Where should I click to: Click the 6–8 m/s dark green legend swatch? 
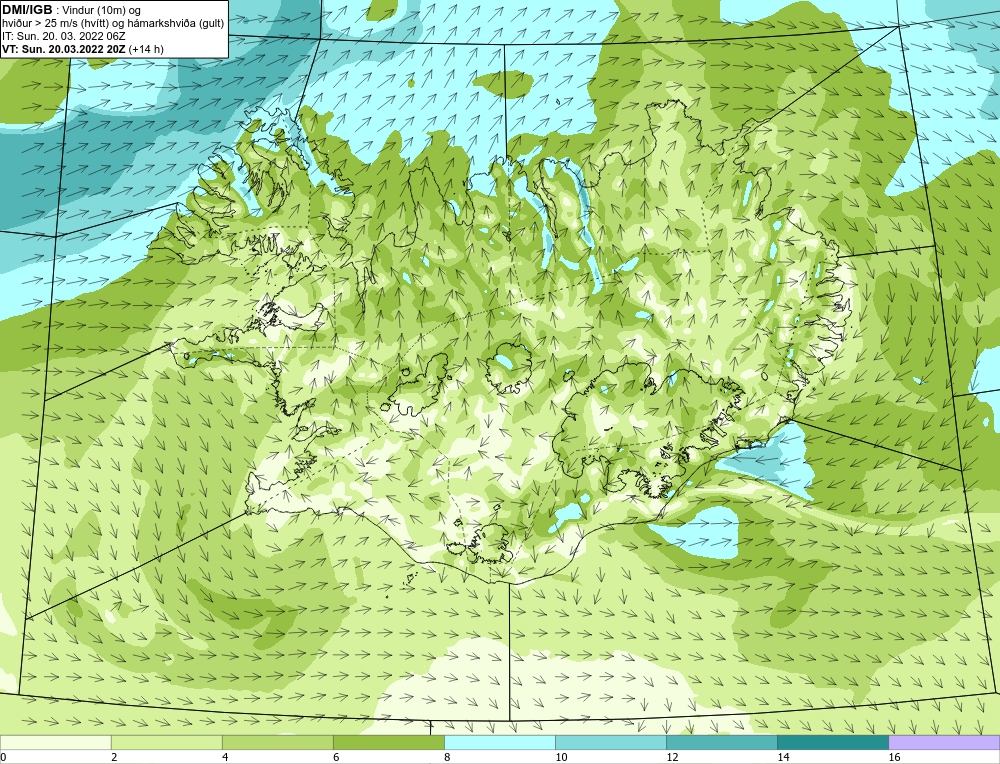(388, 742)
